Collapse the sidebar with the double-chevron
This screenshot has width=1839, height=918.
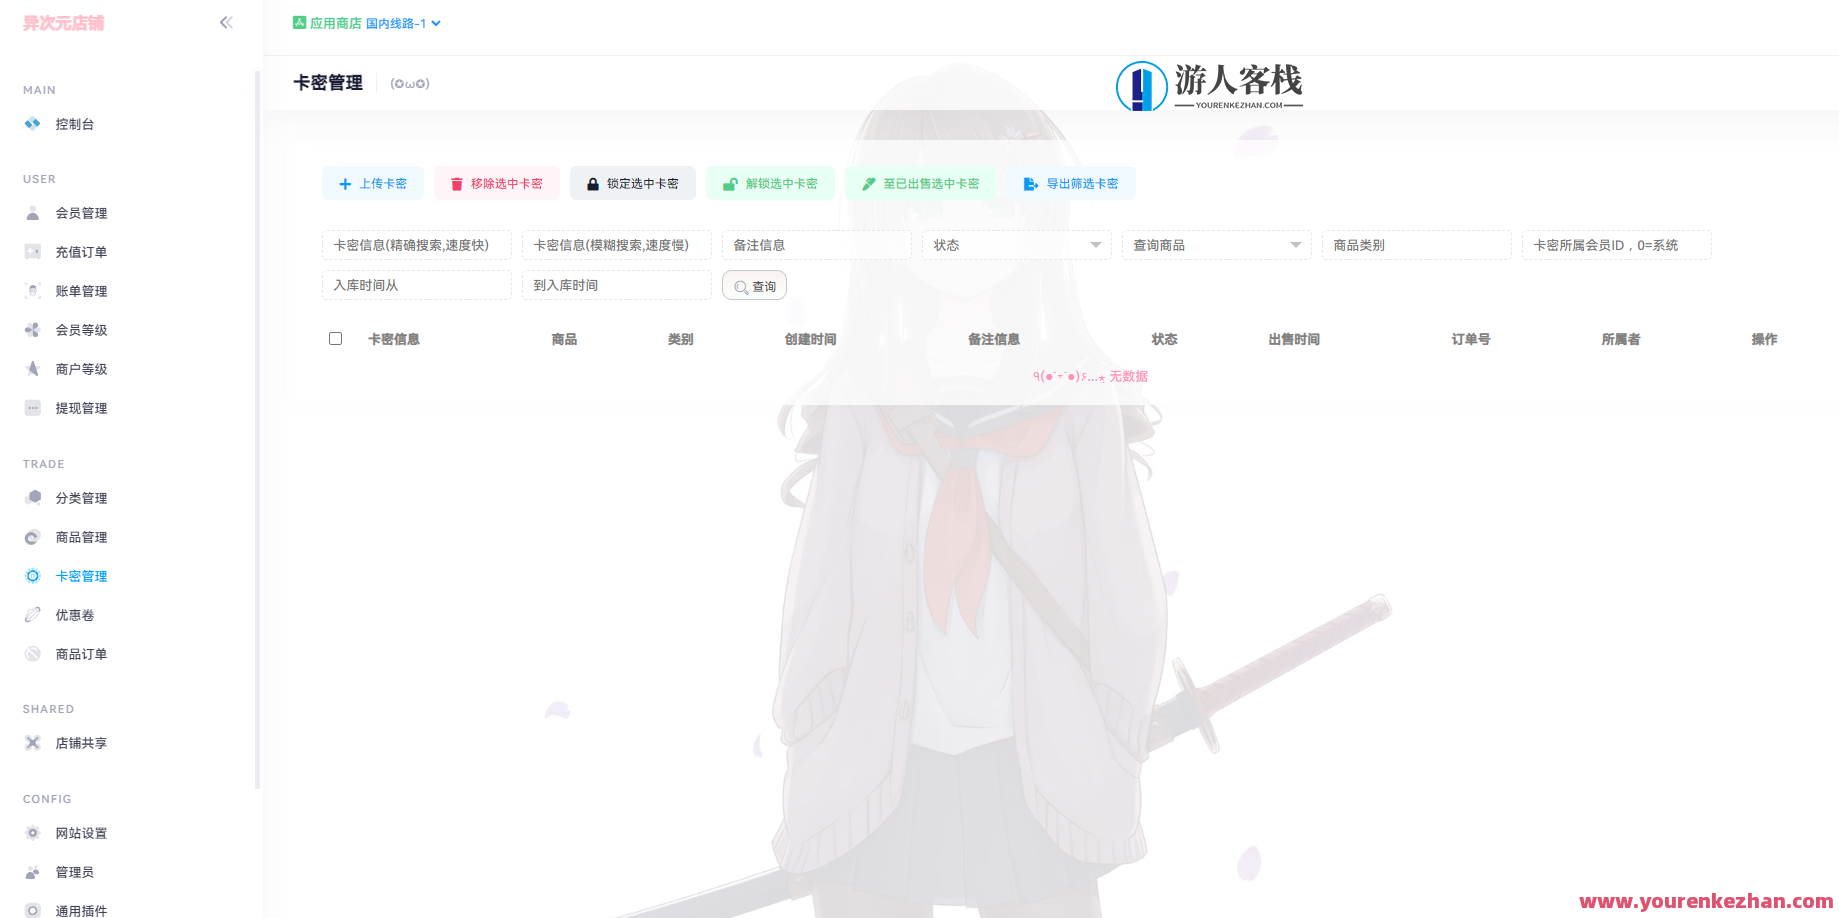pos(226,22)
